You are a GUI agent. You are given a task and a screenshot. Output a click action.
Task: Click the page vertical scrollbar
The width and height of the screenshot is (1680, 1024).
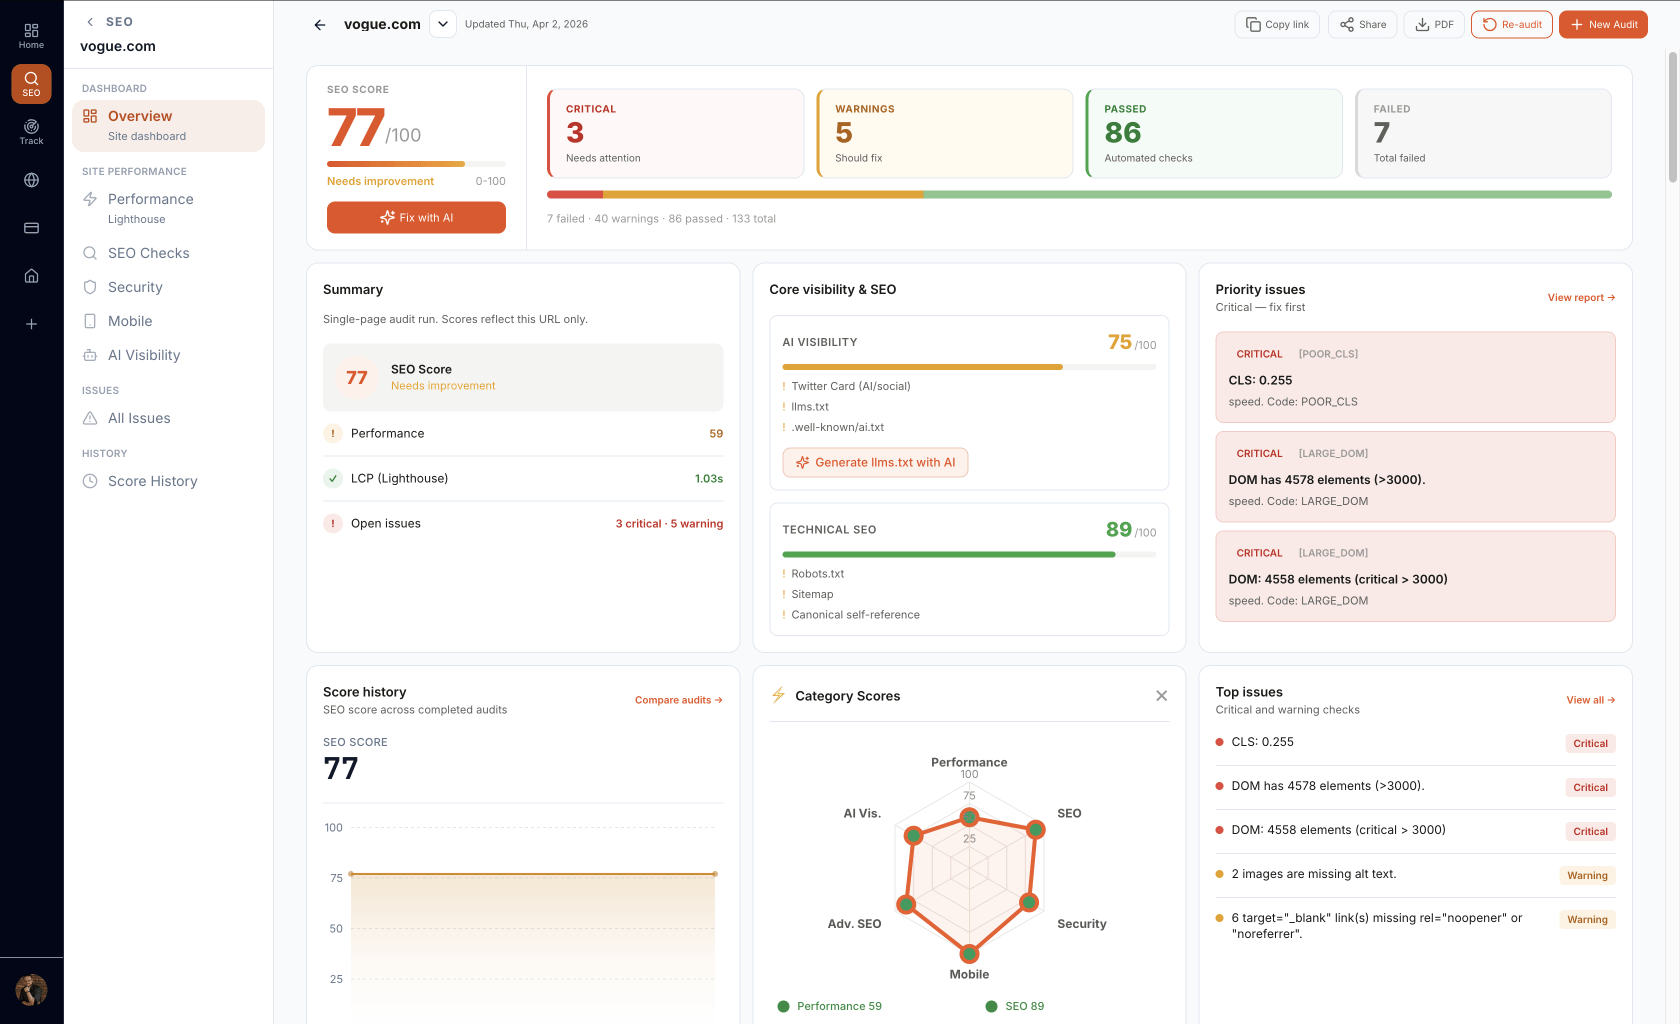[1672, 120]
